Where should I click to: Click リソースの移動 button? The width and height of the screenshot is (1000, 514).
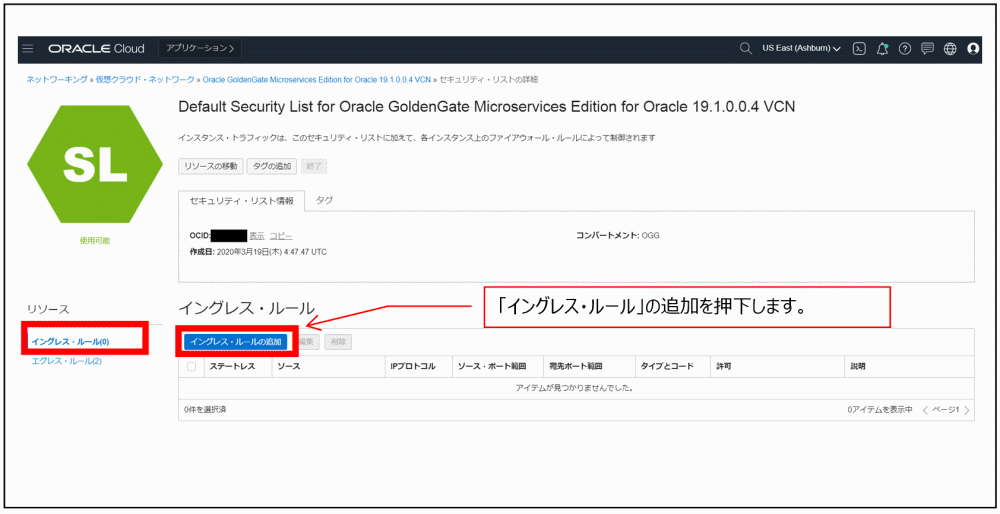pyautogui.click(x=210, y=166)
